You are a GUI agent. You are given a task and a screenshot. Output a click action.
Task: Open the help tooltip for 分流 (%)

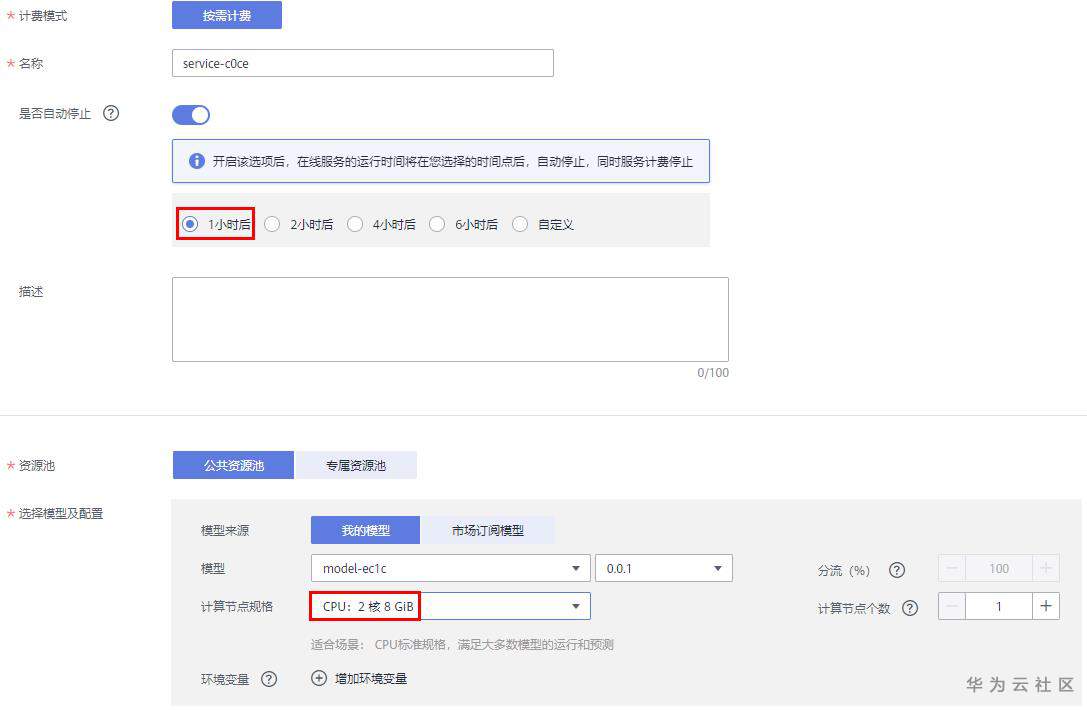point(897,569)
